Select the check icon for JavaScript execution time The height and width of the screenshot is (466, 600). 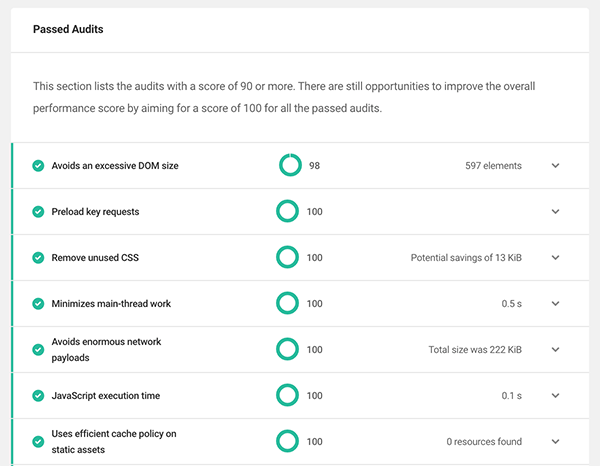[x=38, y=396]
